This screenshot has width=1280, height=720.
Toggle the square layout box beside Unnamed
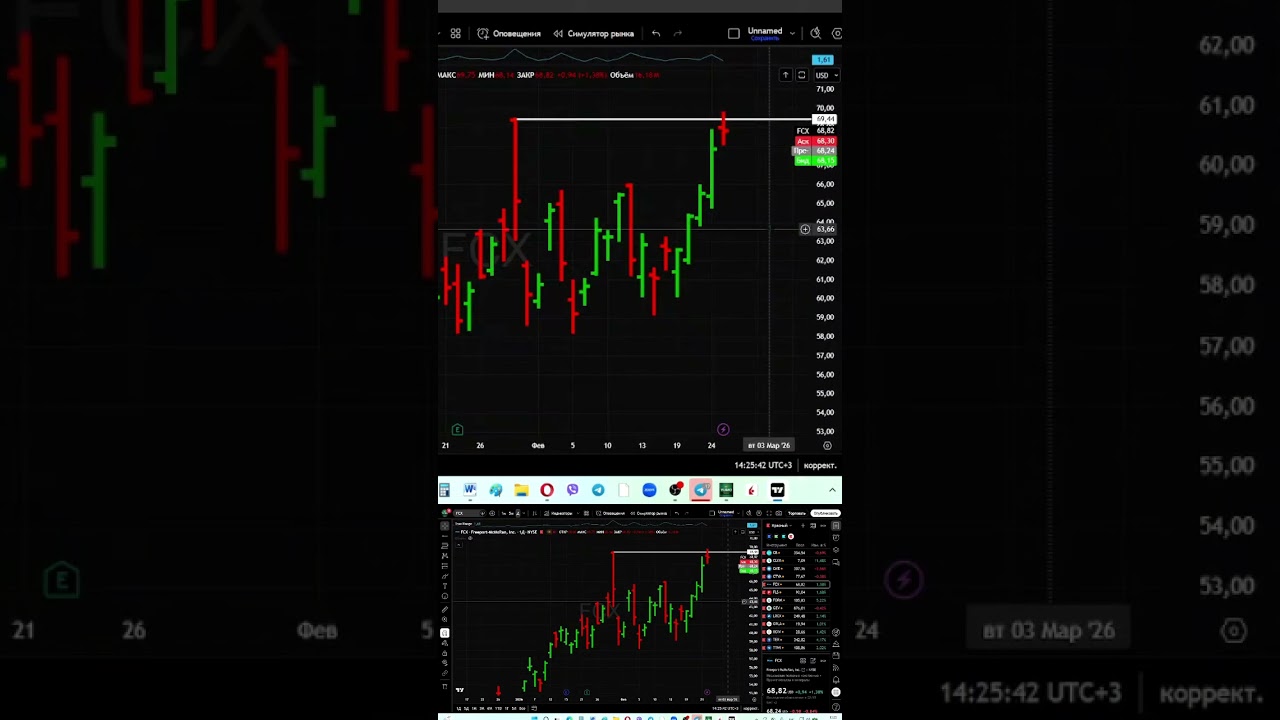[734, 33]
